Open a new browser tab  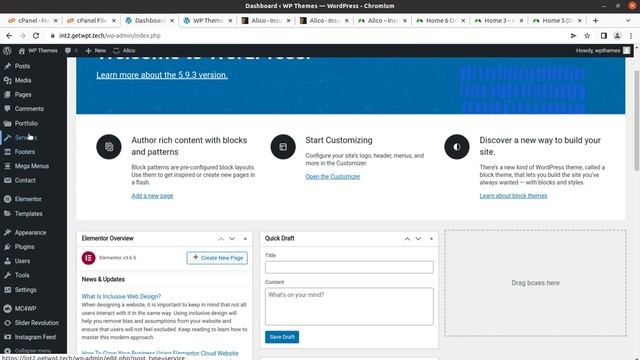click(x=595, y=20)
